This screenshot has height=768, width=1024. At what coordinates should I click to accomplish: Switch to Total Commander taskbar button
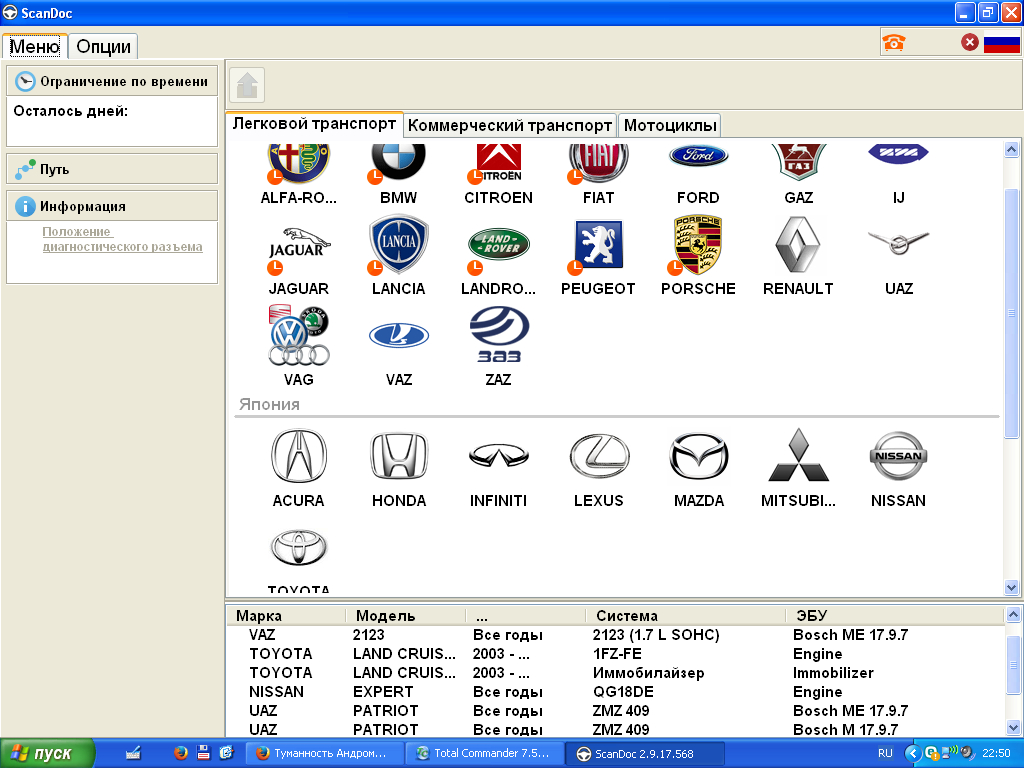(x=485, y=754)
